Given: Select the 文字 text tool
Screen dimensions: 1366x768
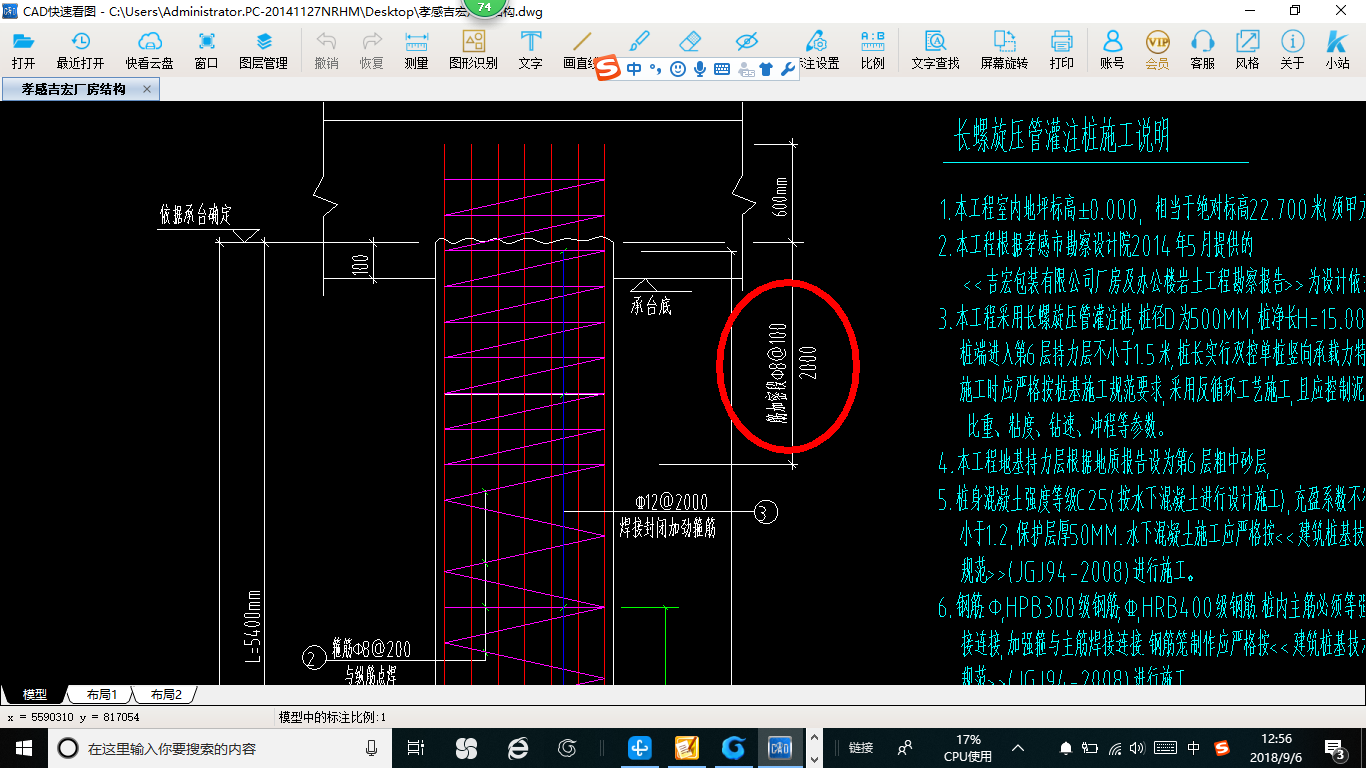Looking at the screenshot, I should 531,49.
